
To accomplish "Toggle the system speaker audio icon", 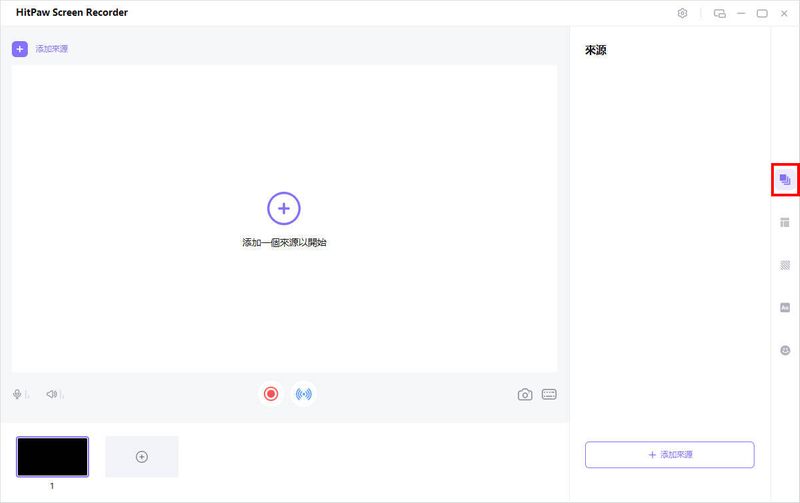I will pos(52,394).
